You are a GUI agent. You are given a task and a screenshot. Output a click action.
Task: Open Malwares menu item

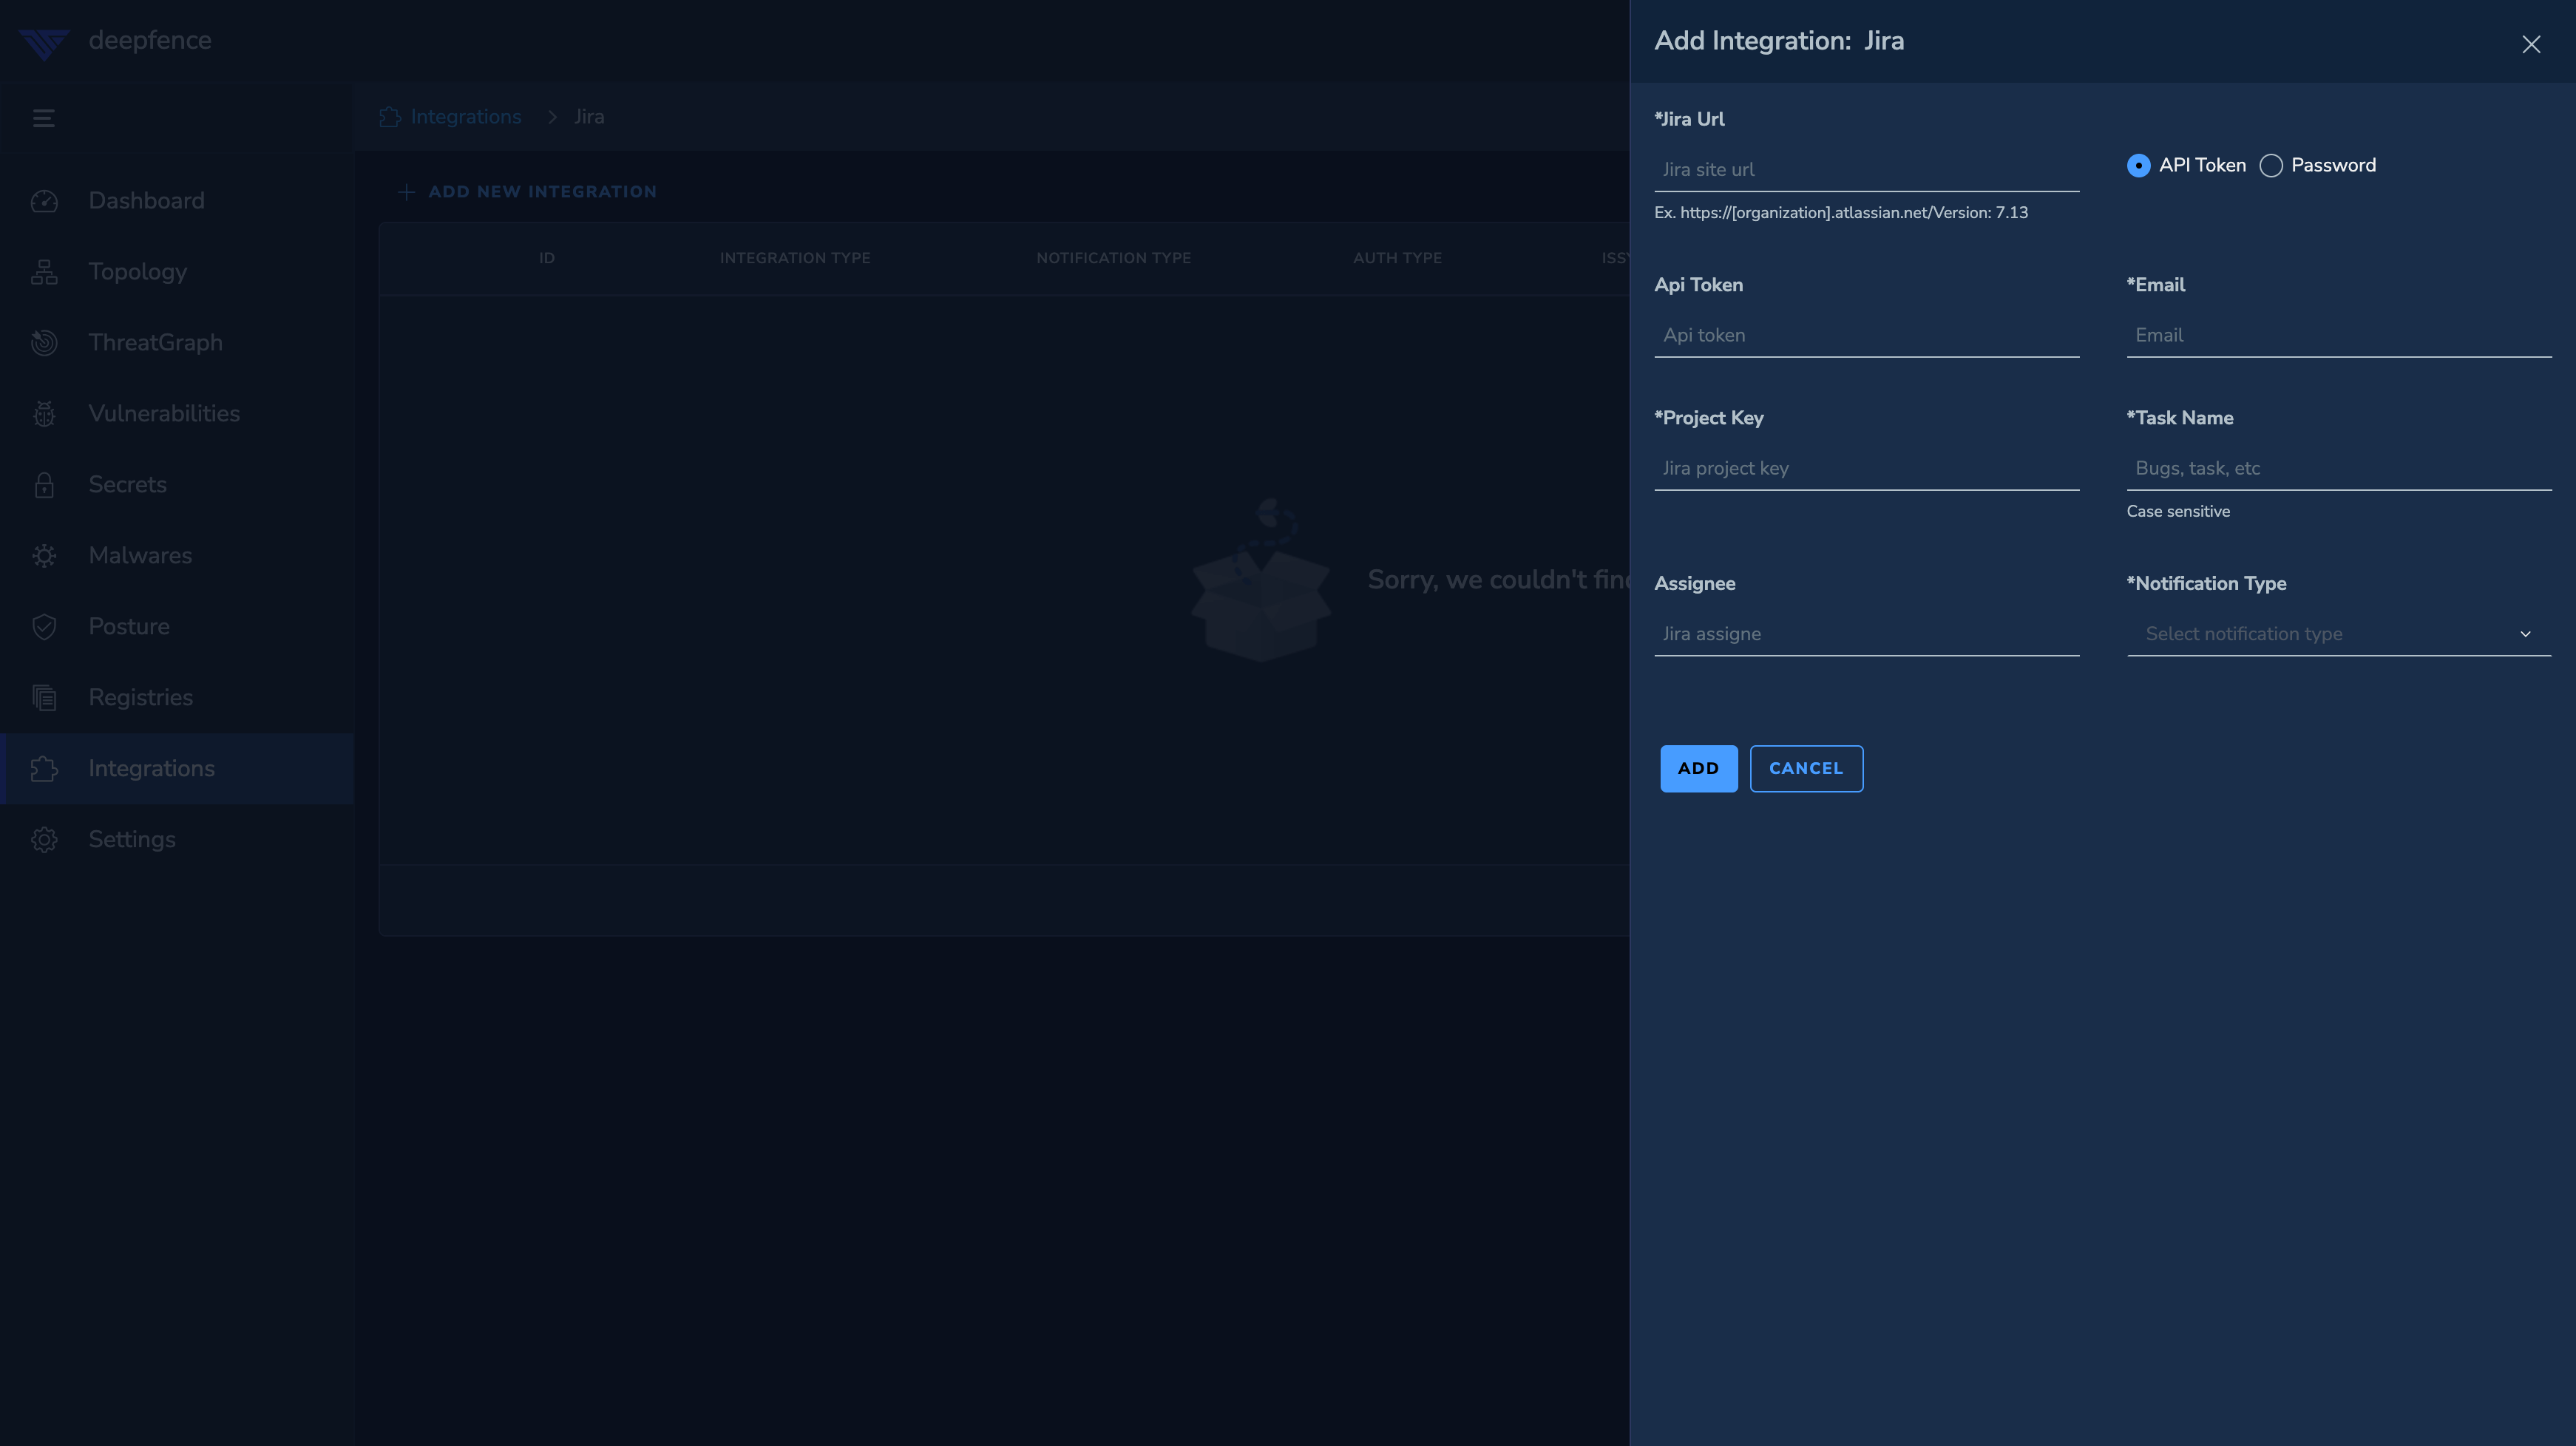click(x=177, y=556)
